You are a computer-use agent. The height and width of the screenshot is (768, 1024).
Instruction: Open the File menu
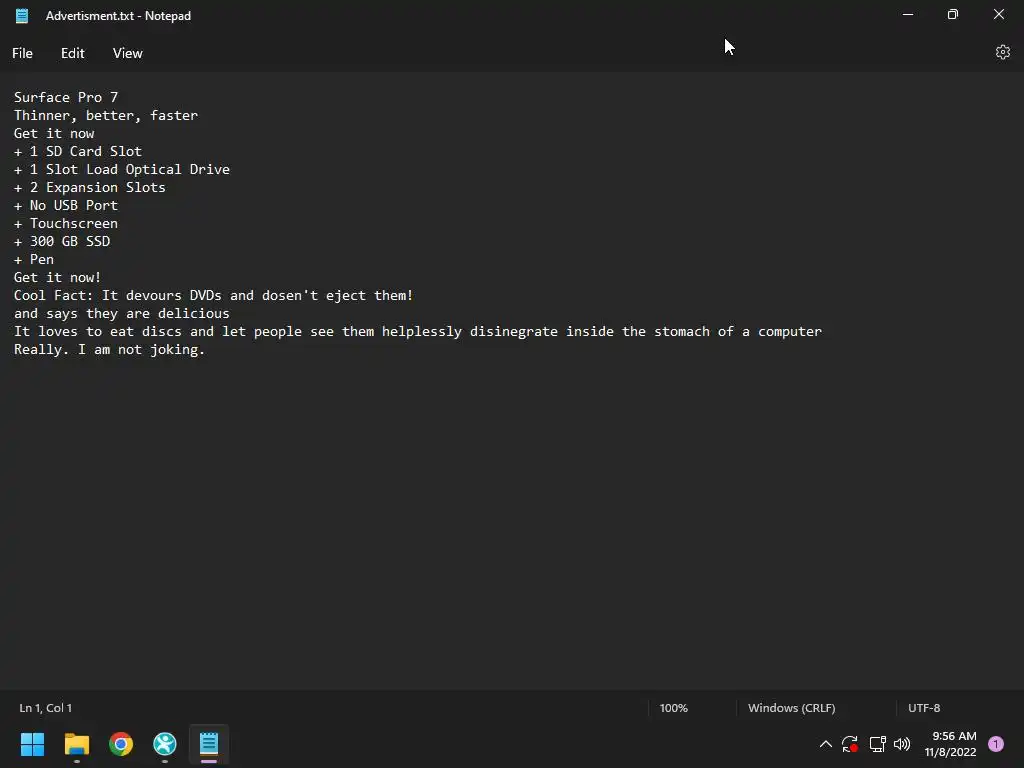click(22, 54)
